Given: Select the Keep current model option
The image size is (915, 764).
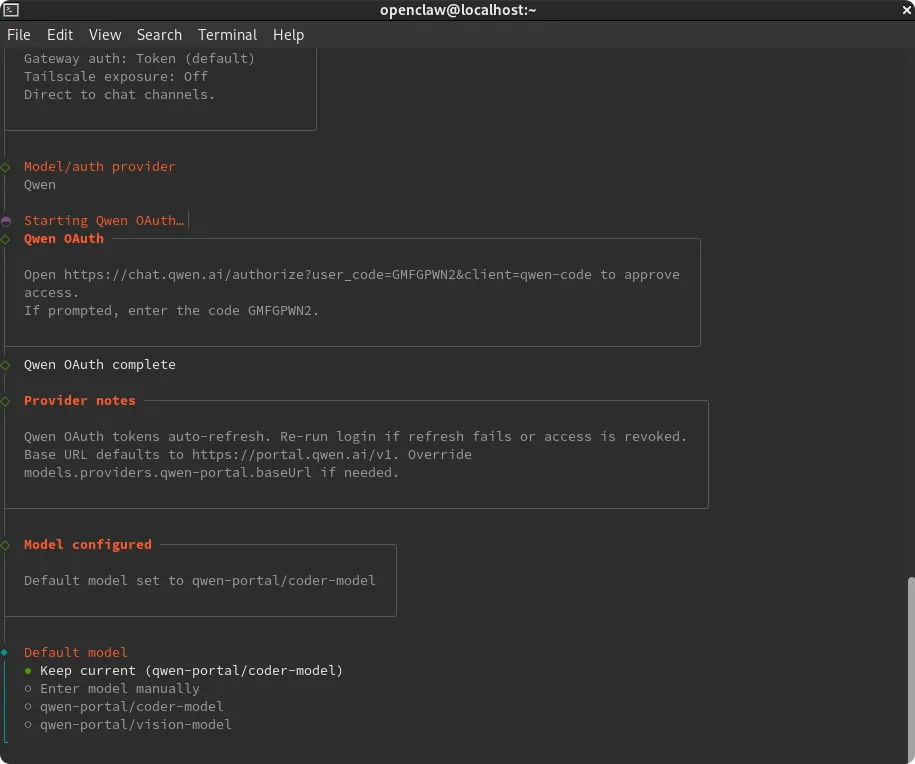Looking at the screenshot, I should tap(190, 671).
